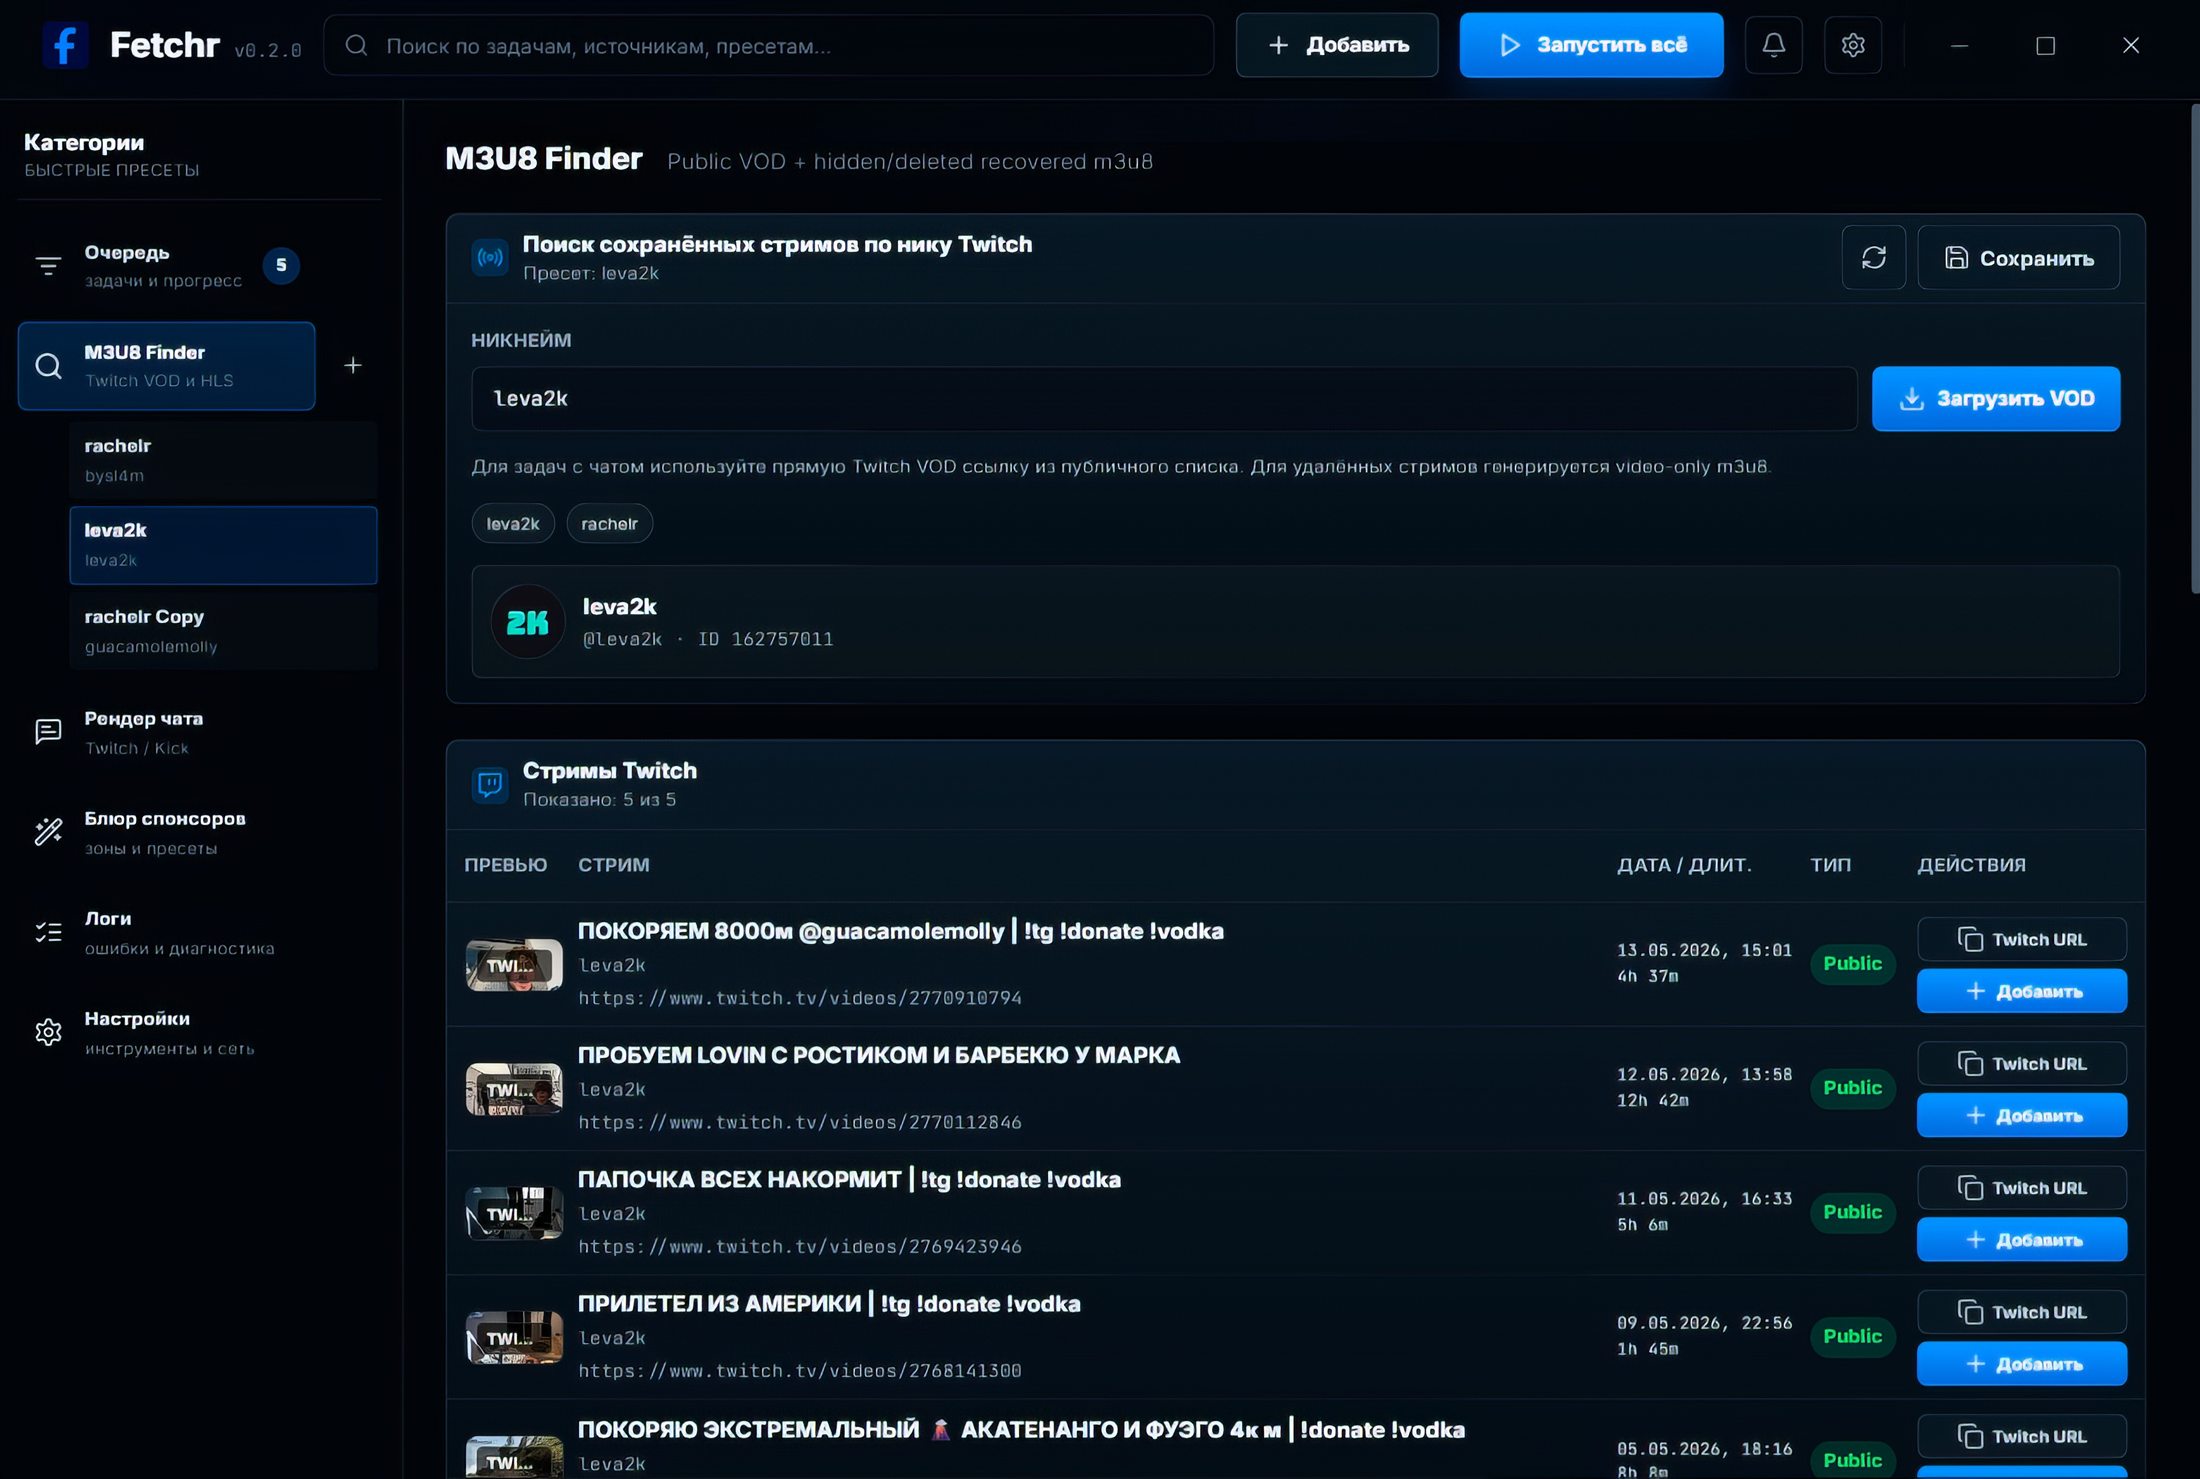Click the Логи checklist icon
The height and width of the screenshot is (1479, 2200).
tap(48, 932)
